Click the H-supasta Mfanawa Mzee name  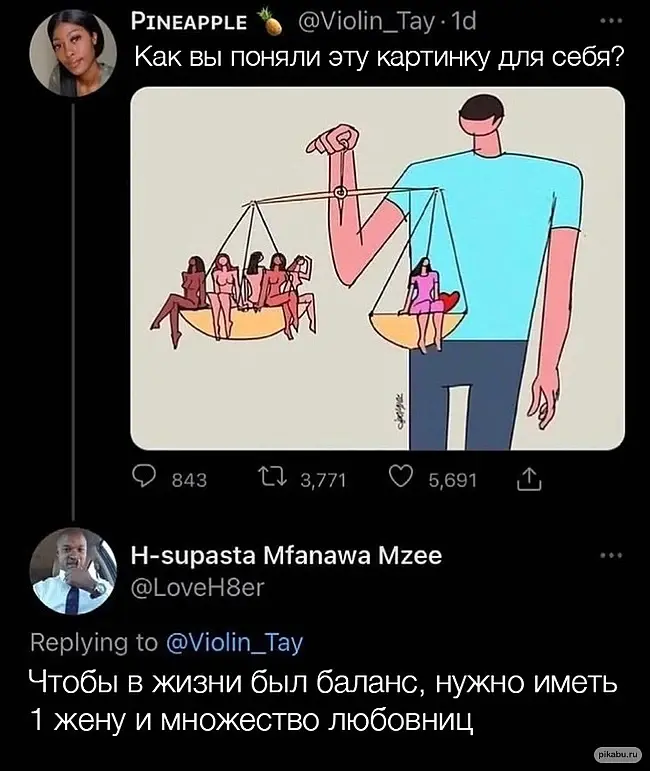(x=287, y=556)
